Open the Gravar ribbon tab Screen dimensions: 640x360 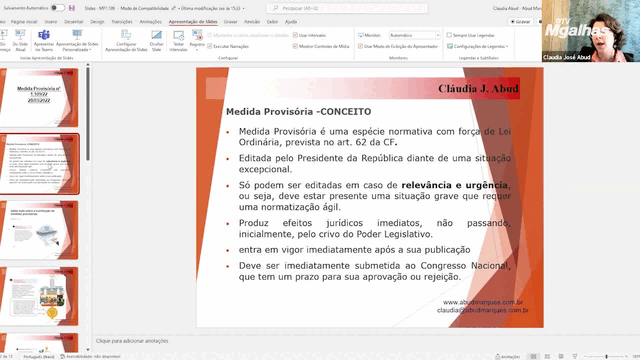point(231,22)
